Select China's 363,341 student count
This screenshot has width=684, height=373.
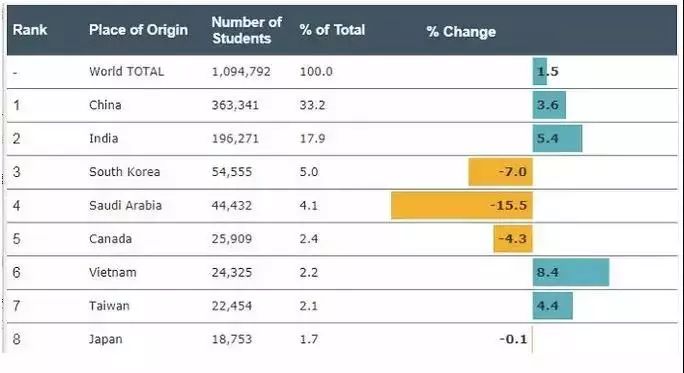click(235, 105)
